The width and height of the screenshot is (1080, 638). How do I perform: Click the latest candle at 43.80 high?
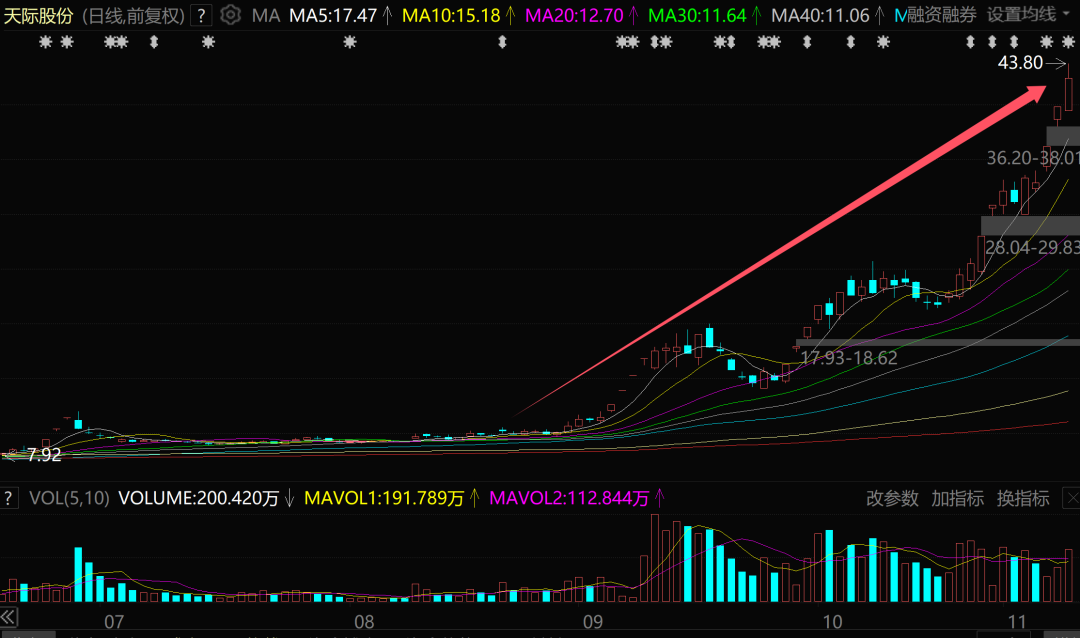(1069, 92)
